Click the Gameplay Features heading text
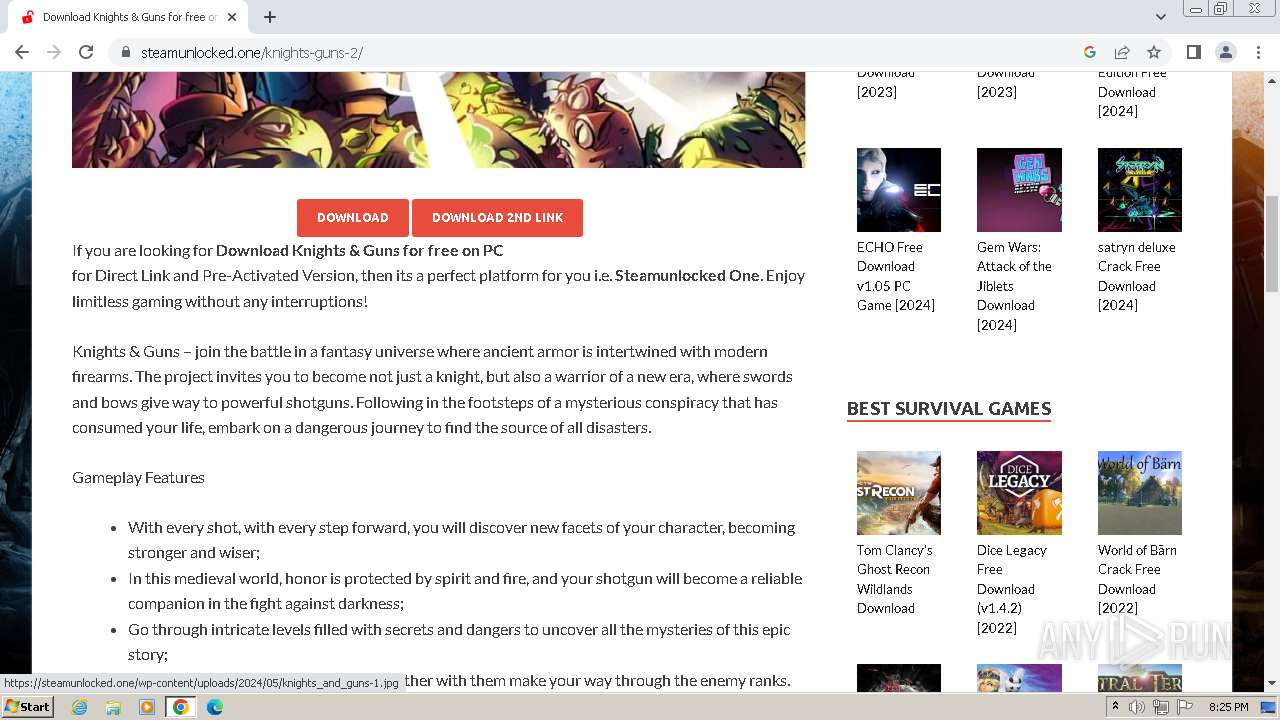 [x=138, y=478]
